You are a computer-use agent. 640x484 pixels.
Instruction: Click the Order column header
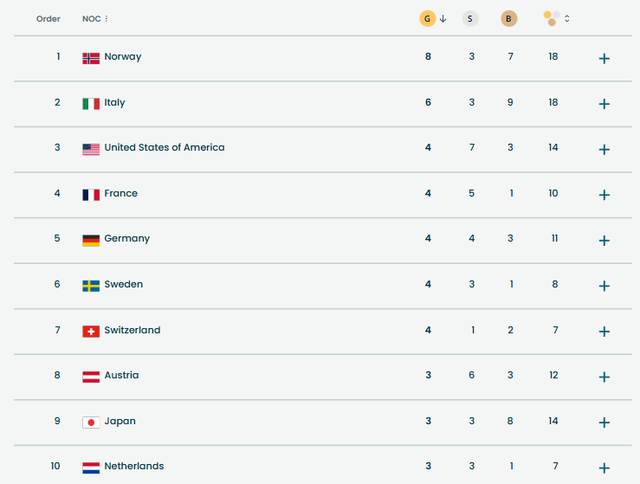tap(48, 19)
